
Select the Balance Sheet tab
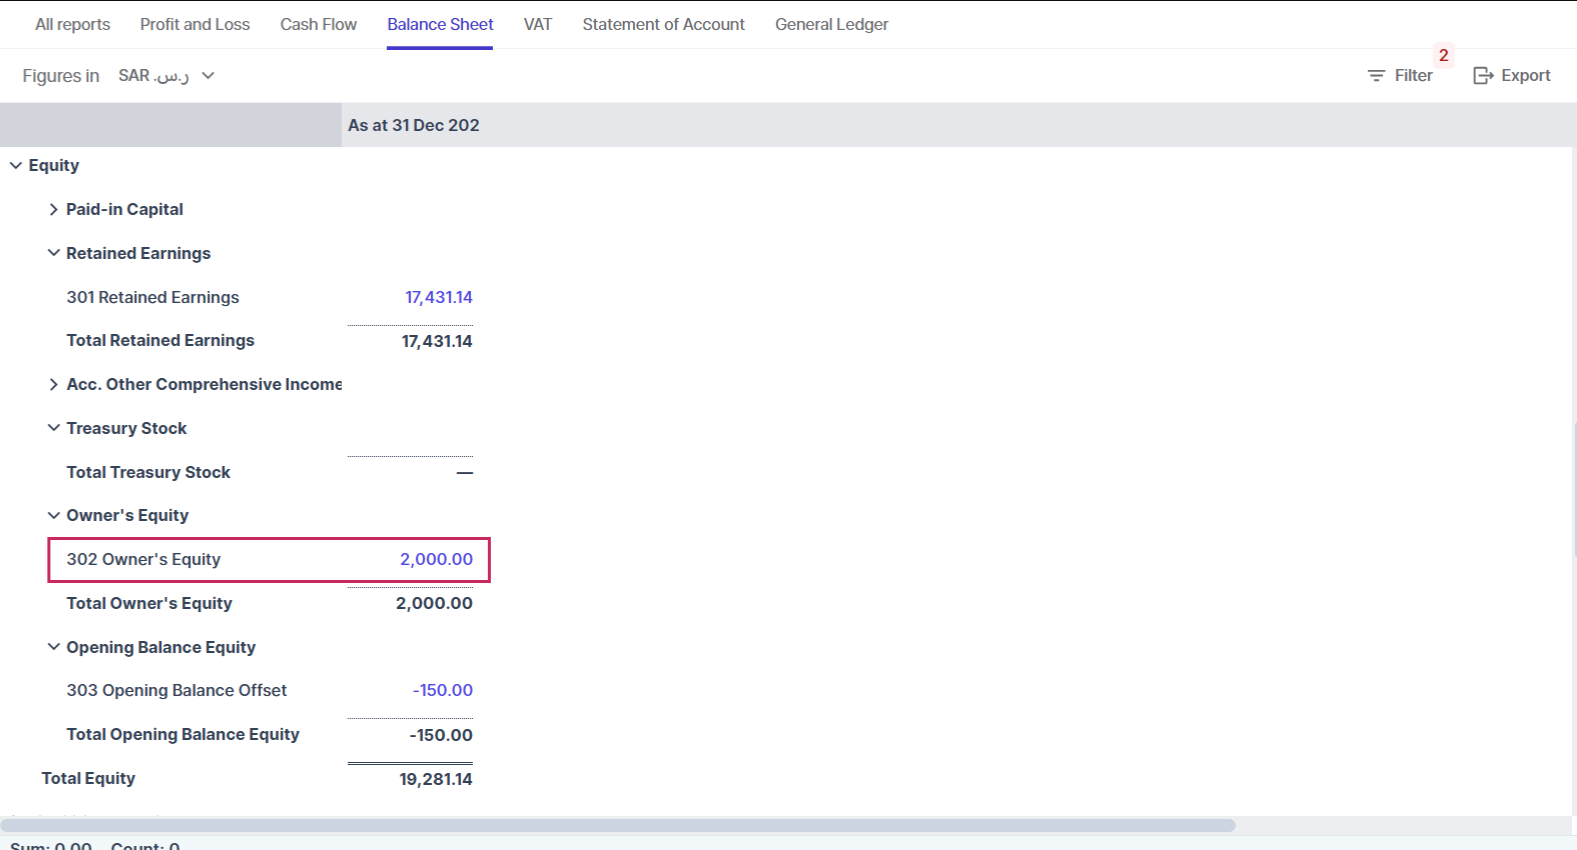pyautogui.click(x=440, y=24)
